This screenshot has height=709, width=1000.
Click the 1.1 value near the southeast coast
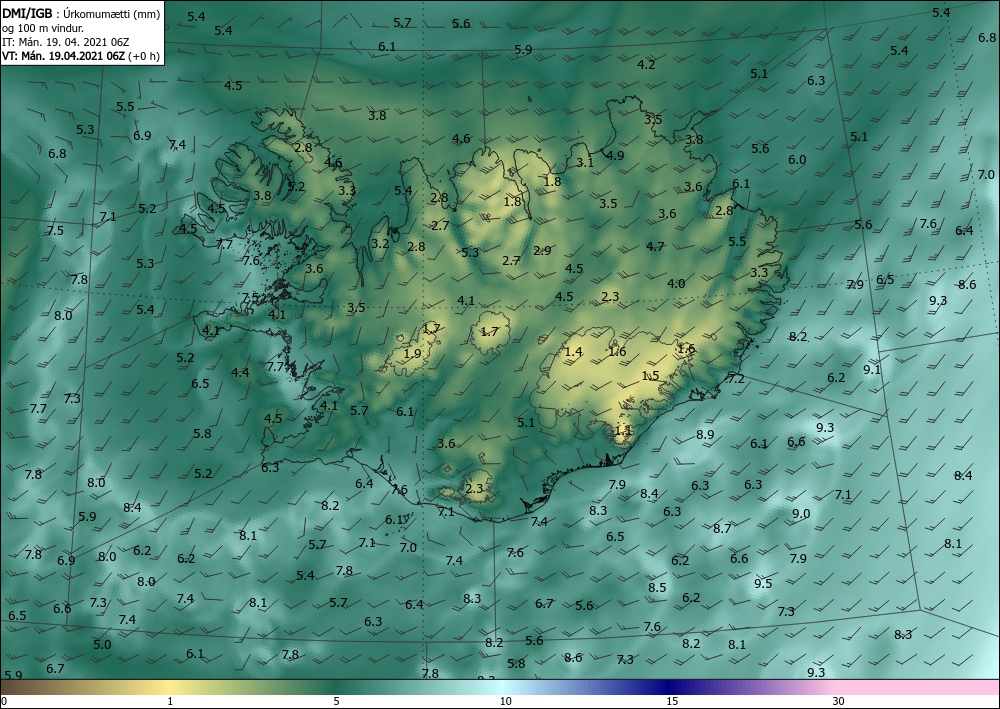point(623,430)
